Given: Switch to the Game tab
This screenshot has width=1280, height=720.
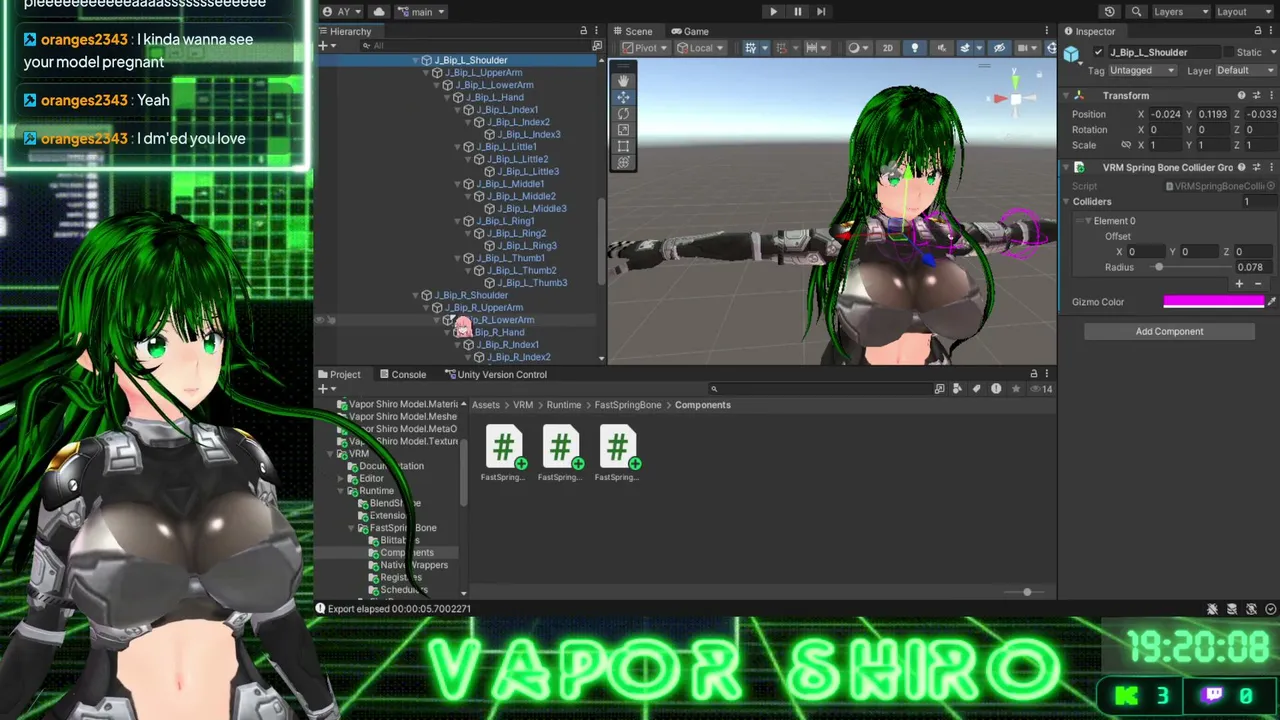Looking at the screenshot, I should pyautogui.click(x=690, y=31).
